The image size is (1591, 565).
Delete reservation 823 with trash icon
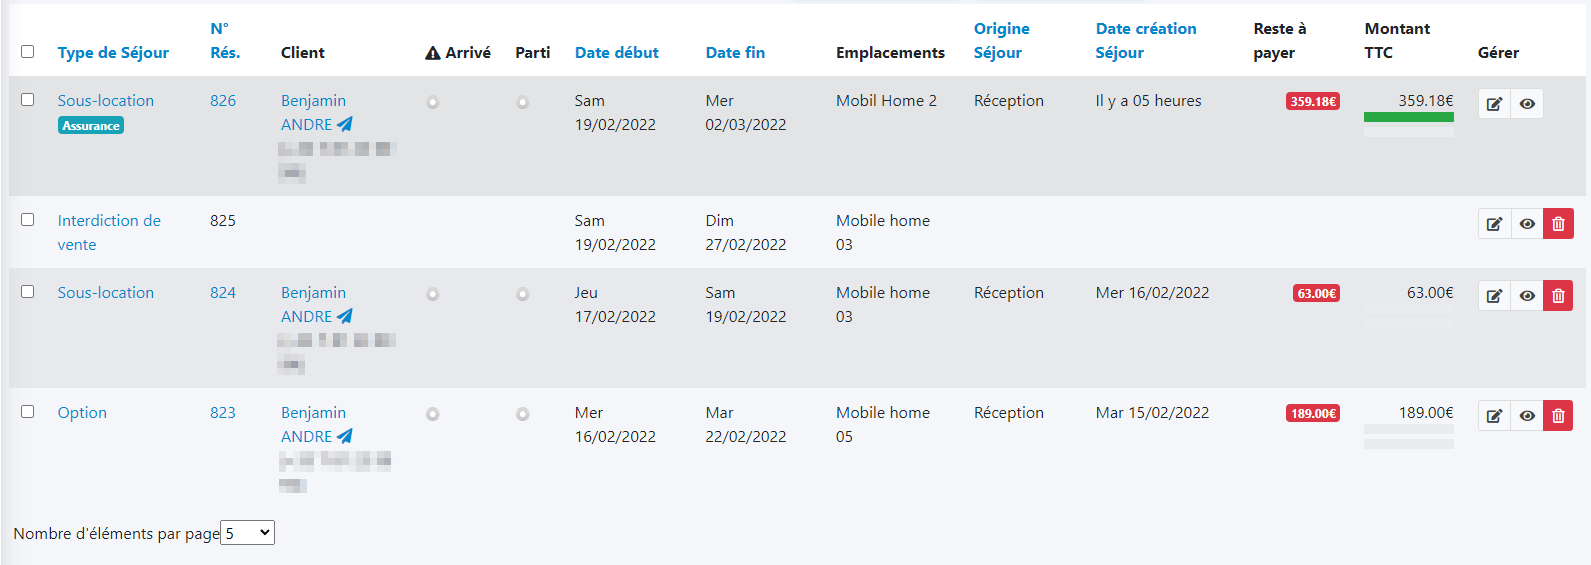1558,416
